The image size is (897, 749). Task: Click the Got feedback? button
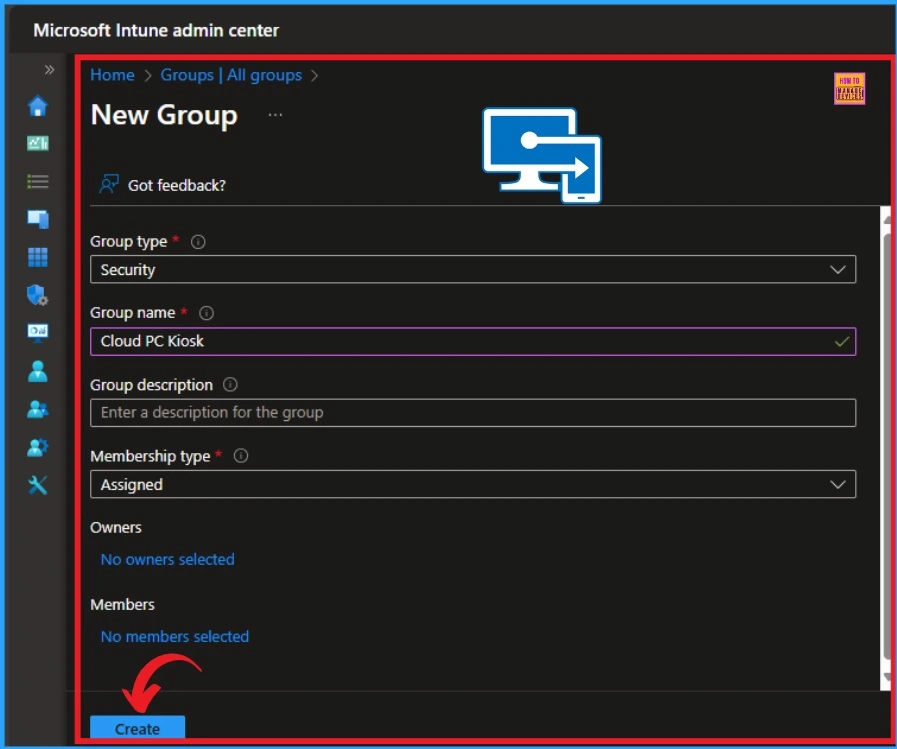point(163,185)
